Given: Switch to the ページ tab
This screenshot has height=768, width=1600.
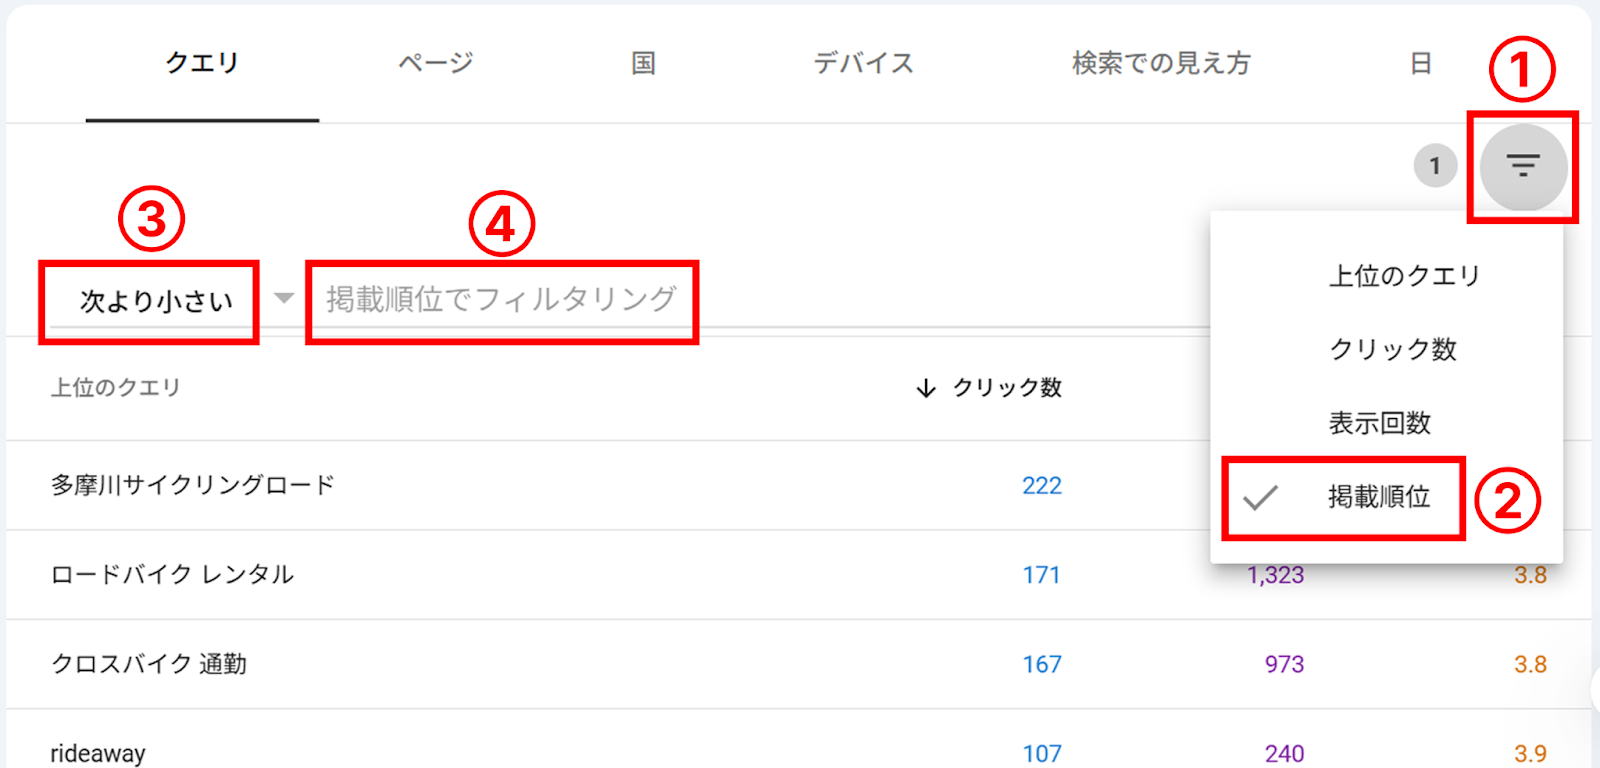Looking at the screenshot, I should 435,63.
